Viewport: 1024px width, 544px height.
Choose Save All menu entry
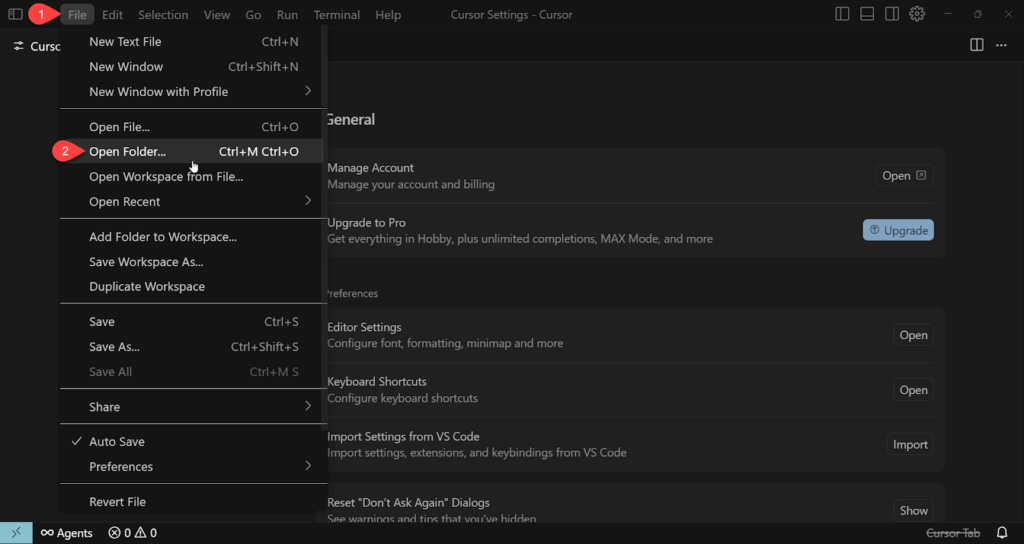click(x=191, y=372)
